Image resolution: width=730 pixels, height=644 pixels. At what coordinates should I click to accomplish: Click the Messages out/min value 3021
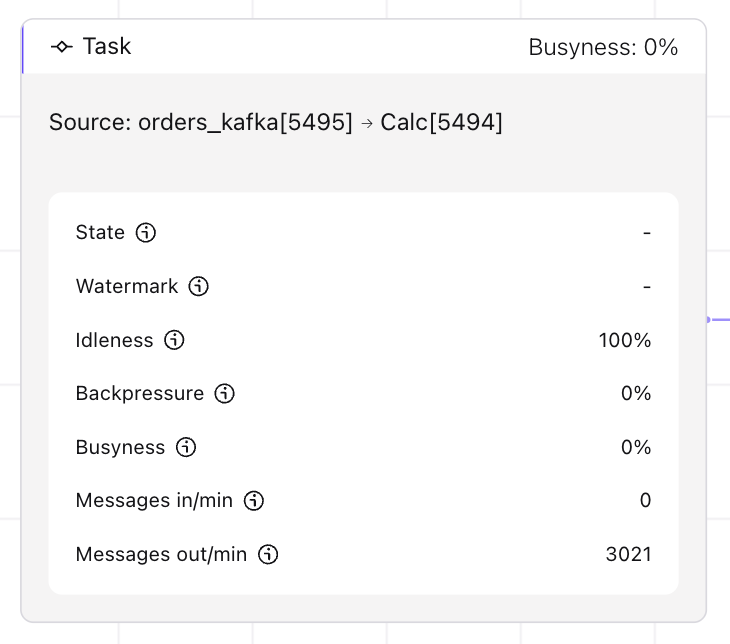[628, 554]
